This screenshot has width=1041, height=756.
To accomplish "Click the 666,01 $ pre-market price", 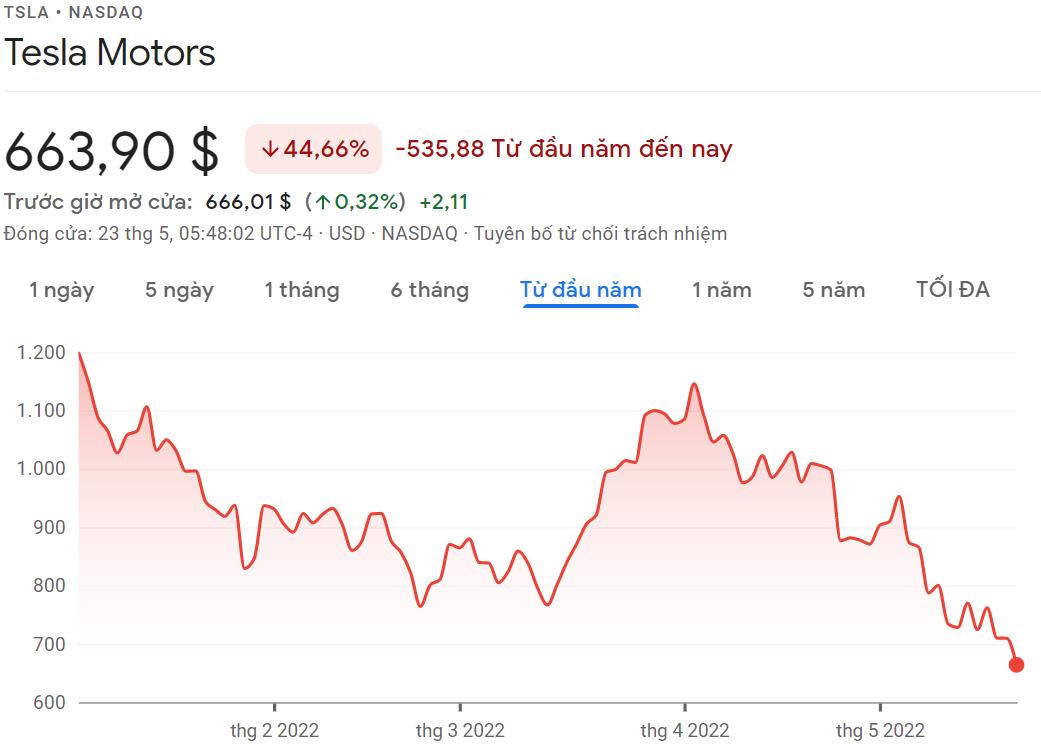I will pos(248,202).
